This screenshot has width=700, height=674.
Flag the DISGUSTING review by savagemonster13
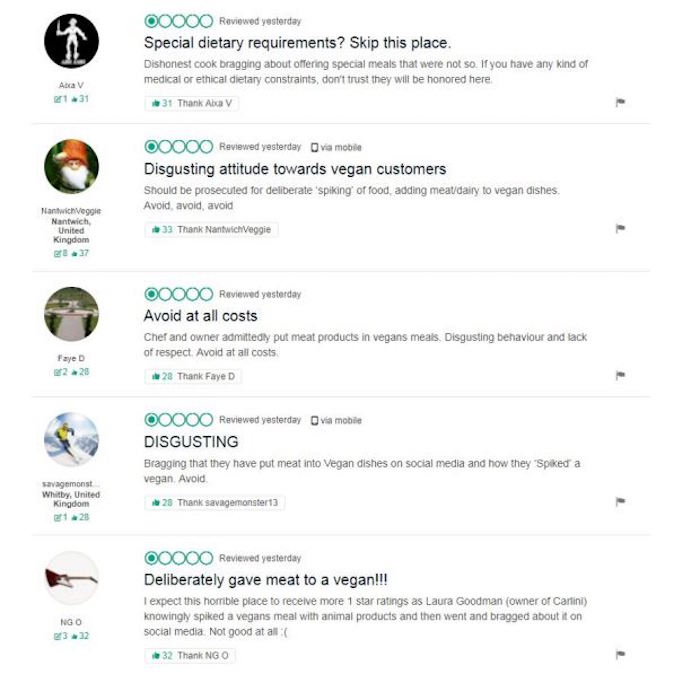click(620, 502)
